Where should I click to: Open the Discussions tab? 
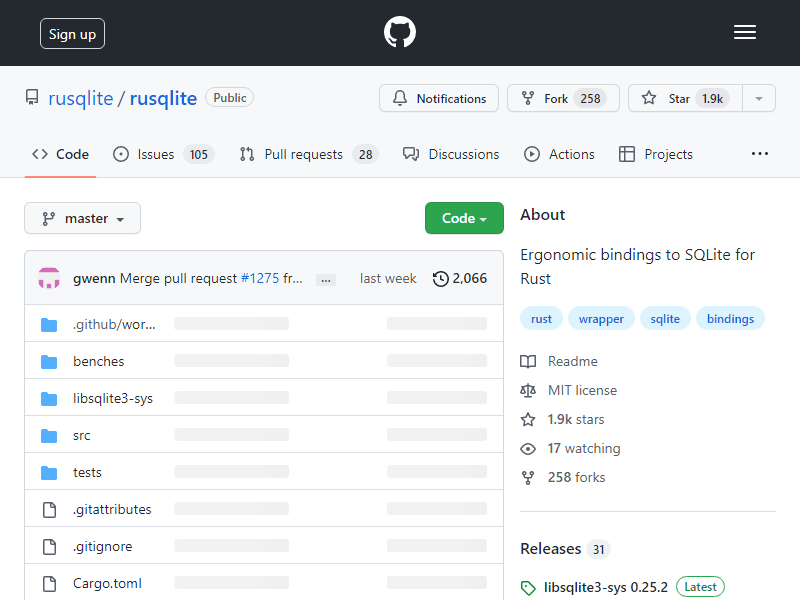451,154
